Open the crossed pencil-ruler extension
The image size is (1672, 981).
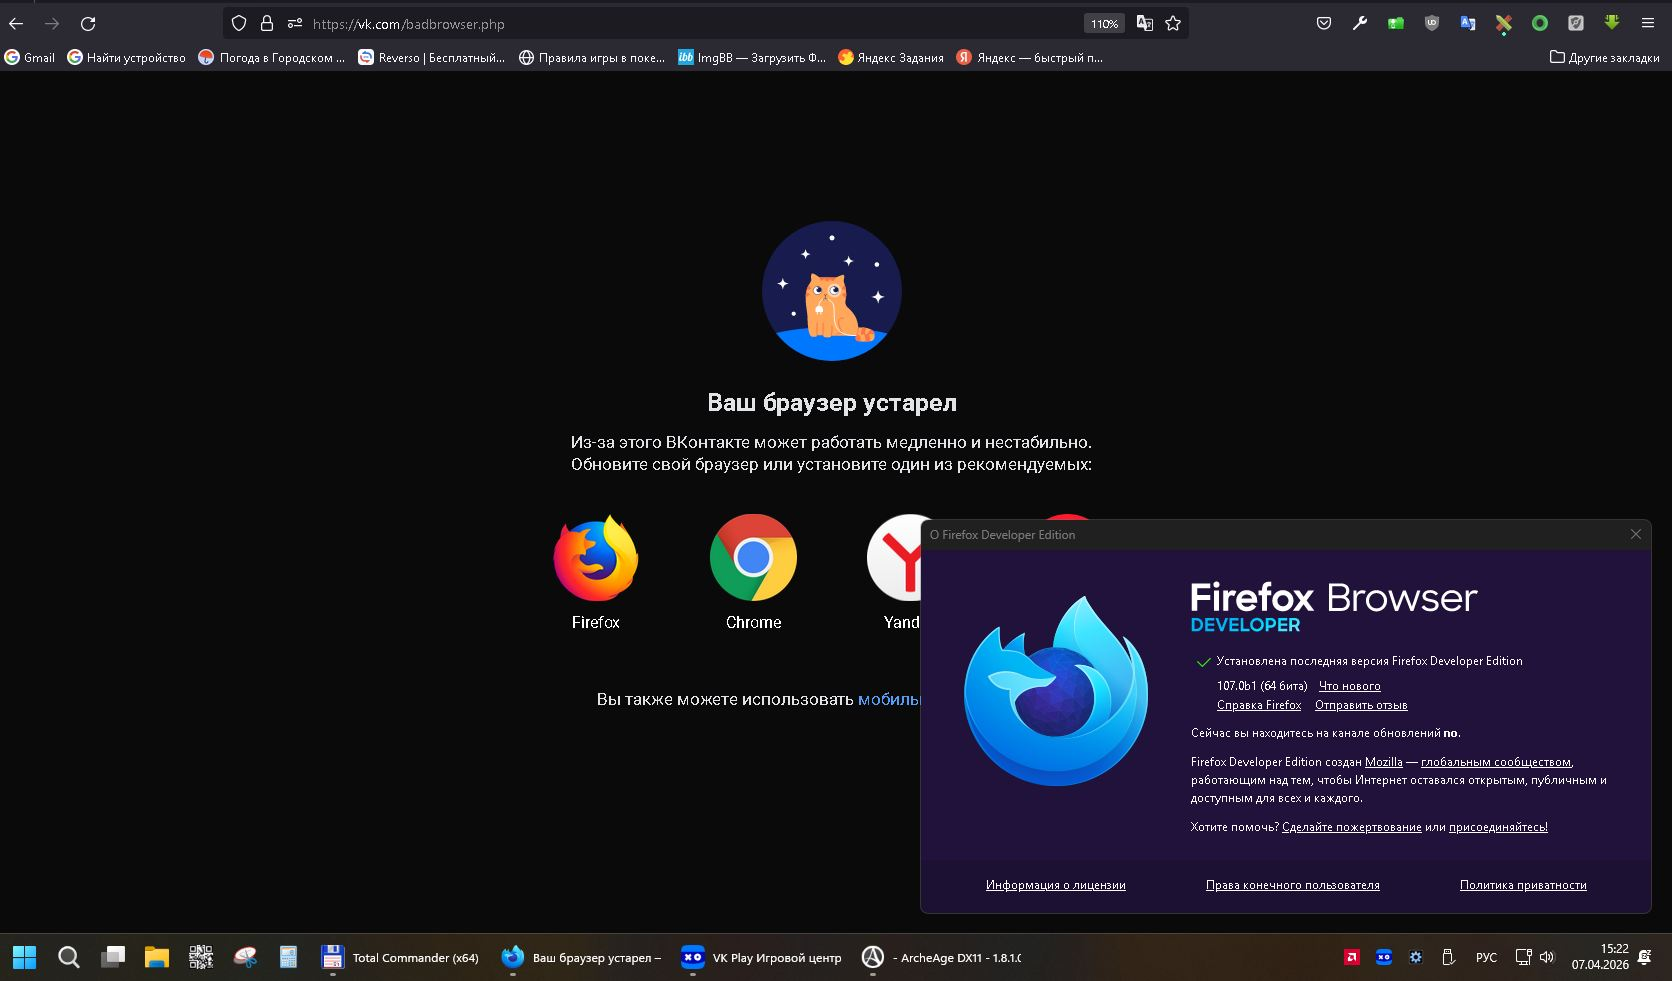point(1504,24)
